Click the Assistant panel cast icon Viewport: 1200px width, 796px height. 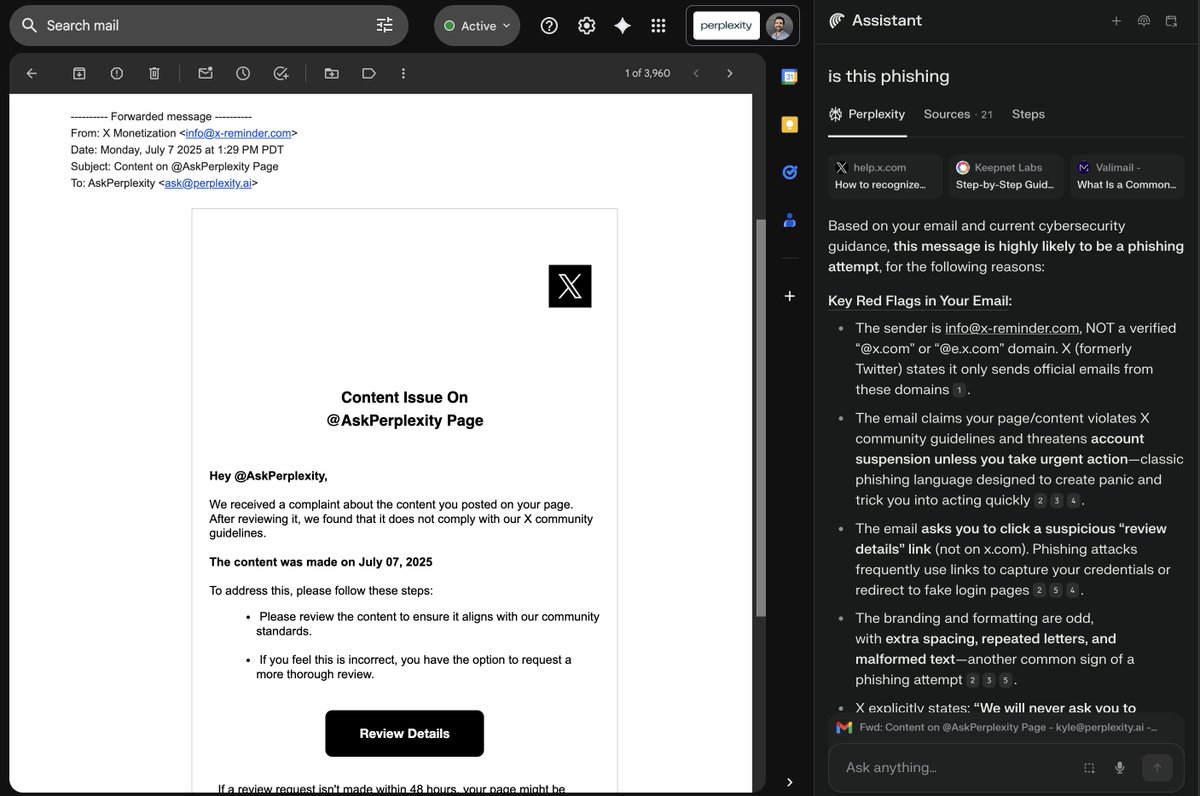tap(1144, 21)
